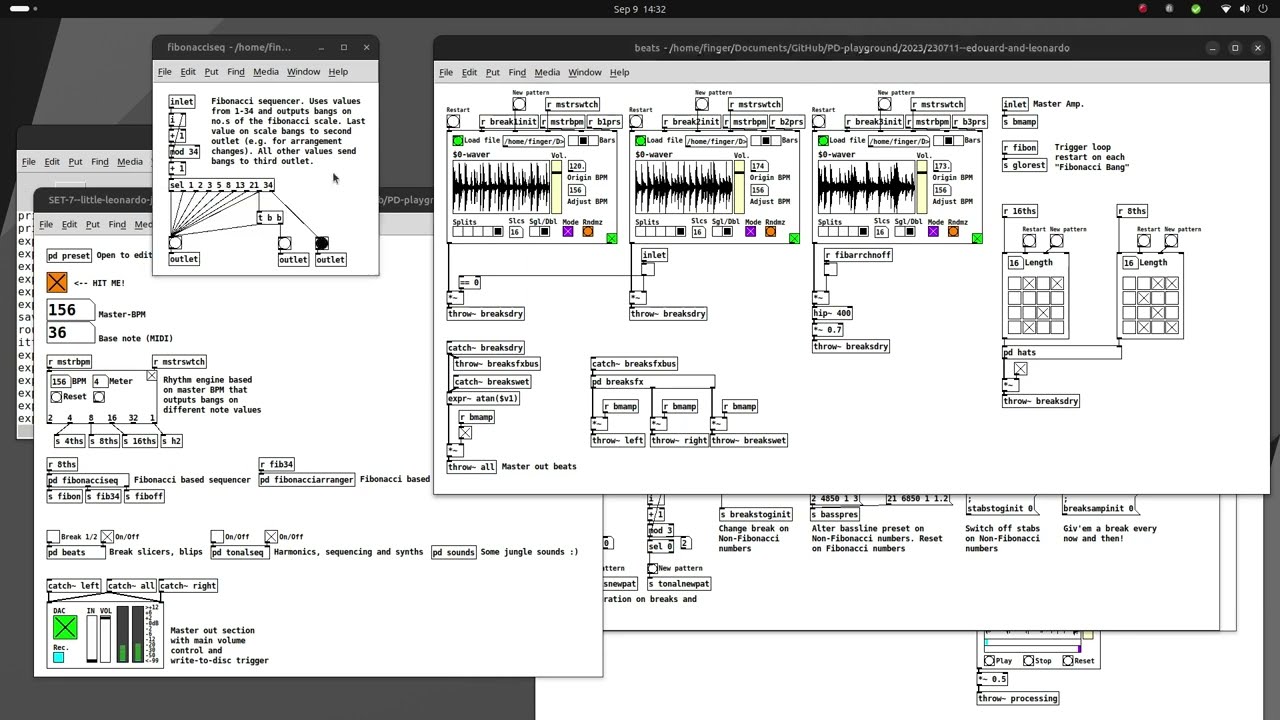The image size is (1280, 720).
Task: Click the hip~ 400 object
Action: pos(832,313)
